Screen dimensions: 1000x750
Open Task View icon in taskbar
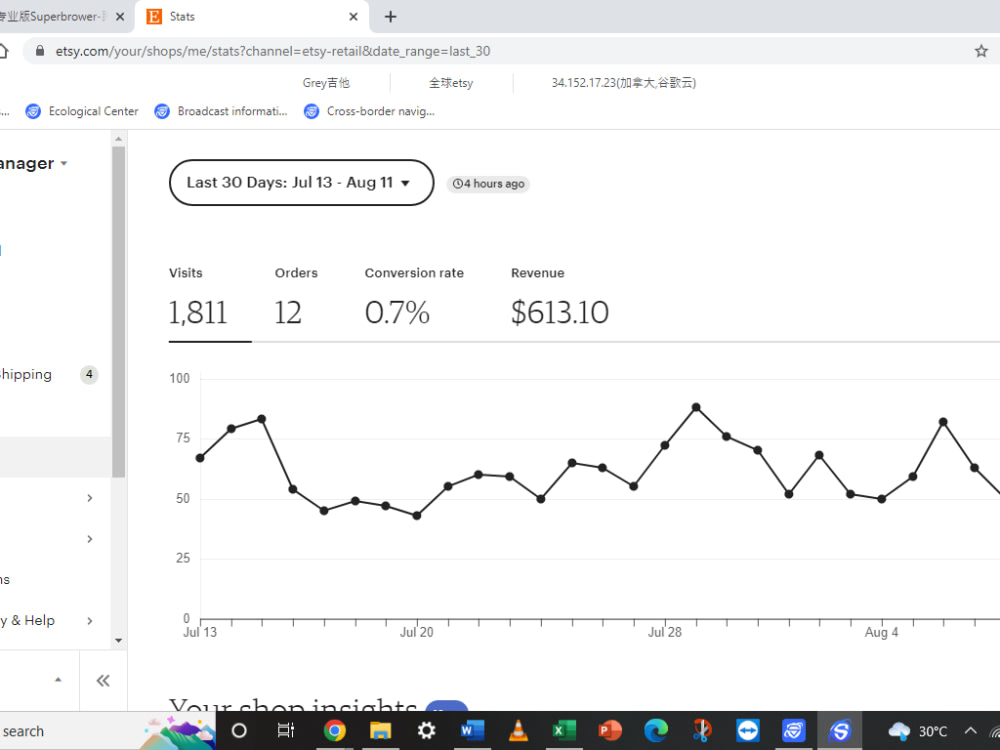coord(286,731)
